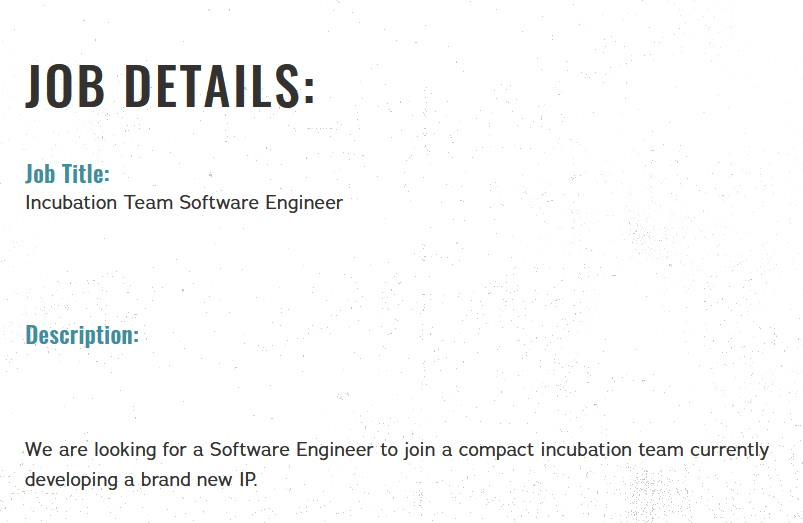Click the "Description:" section label
Image resolution: width=803 pixels, height=523 pixels.
click(x=82, y=334)
